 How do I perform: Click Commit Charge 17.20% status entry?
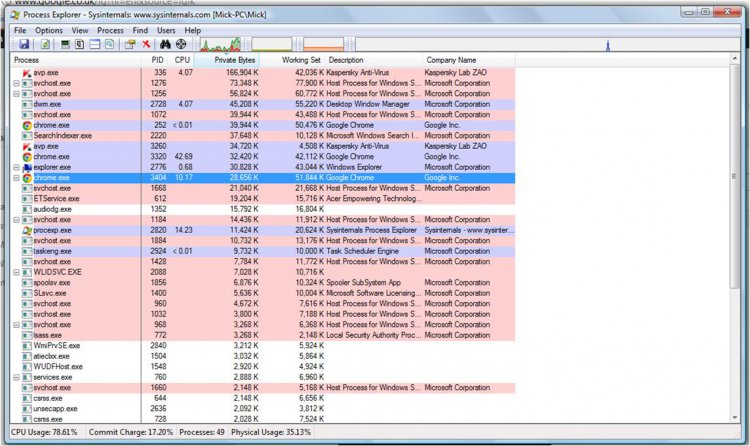pos(131,432)
